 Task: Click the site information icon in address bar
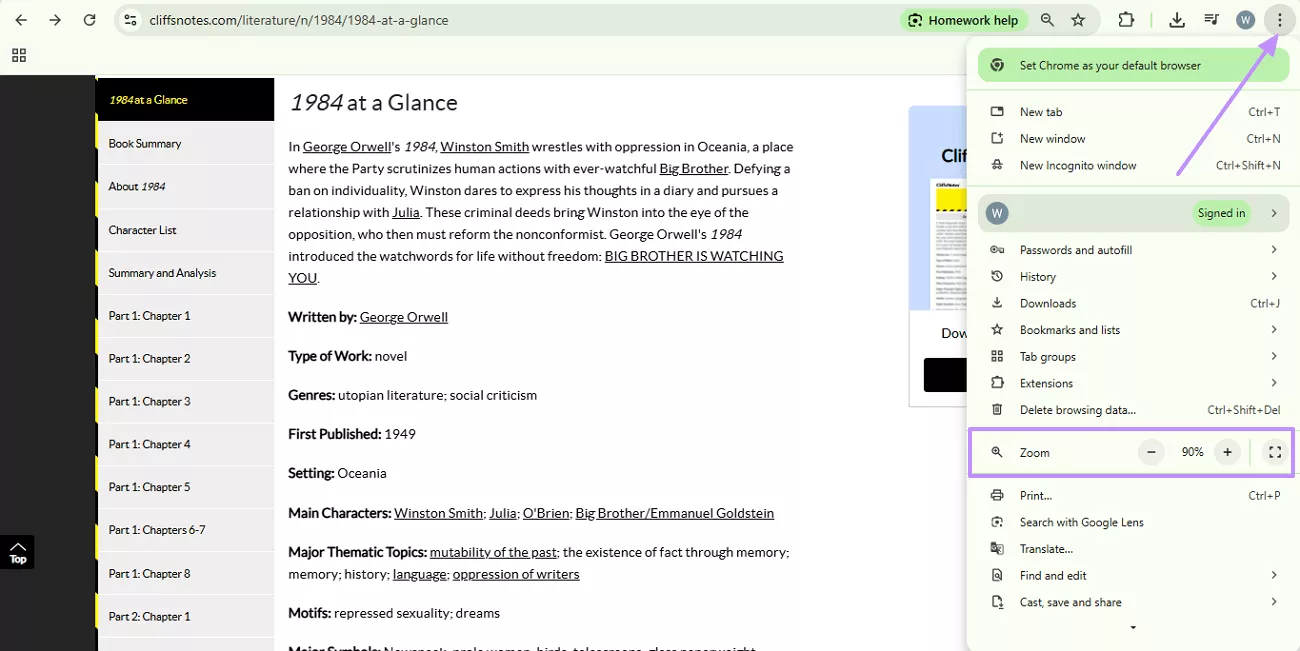click(x=131, y=19)
